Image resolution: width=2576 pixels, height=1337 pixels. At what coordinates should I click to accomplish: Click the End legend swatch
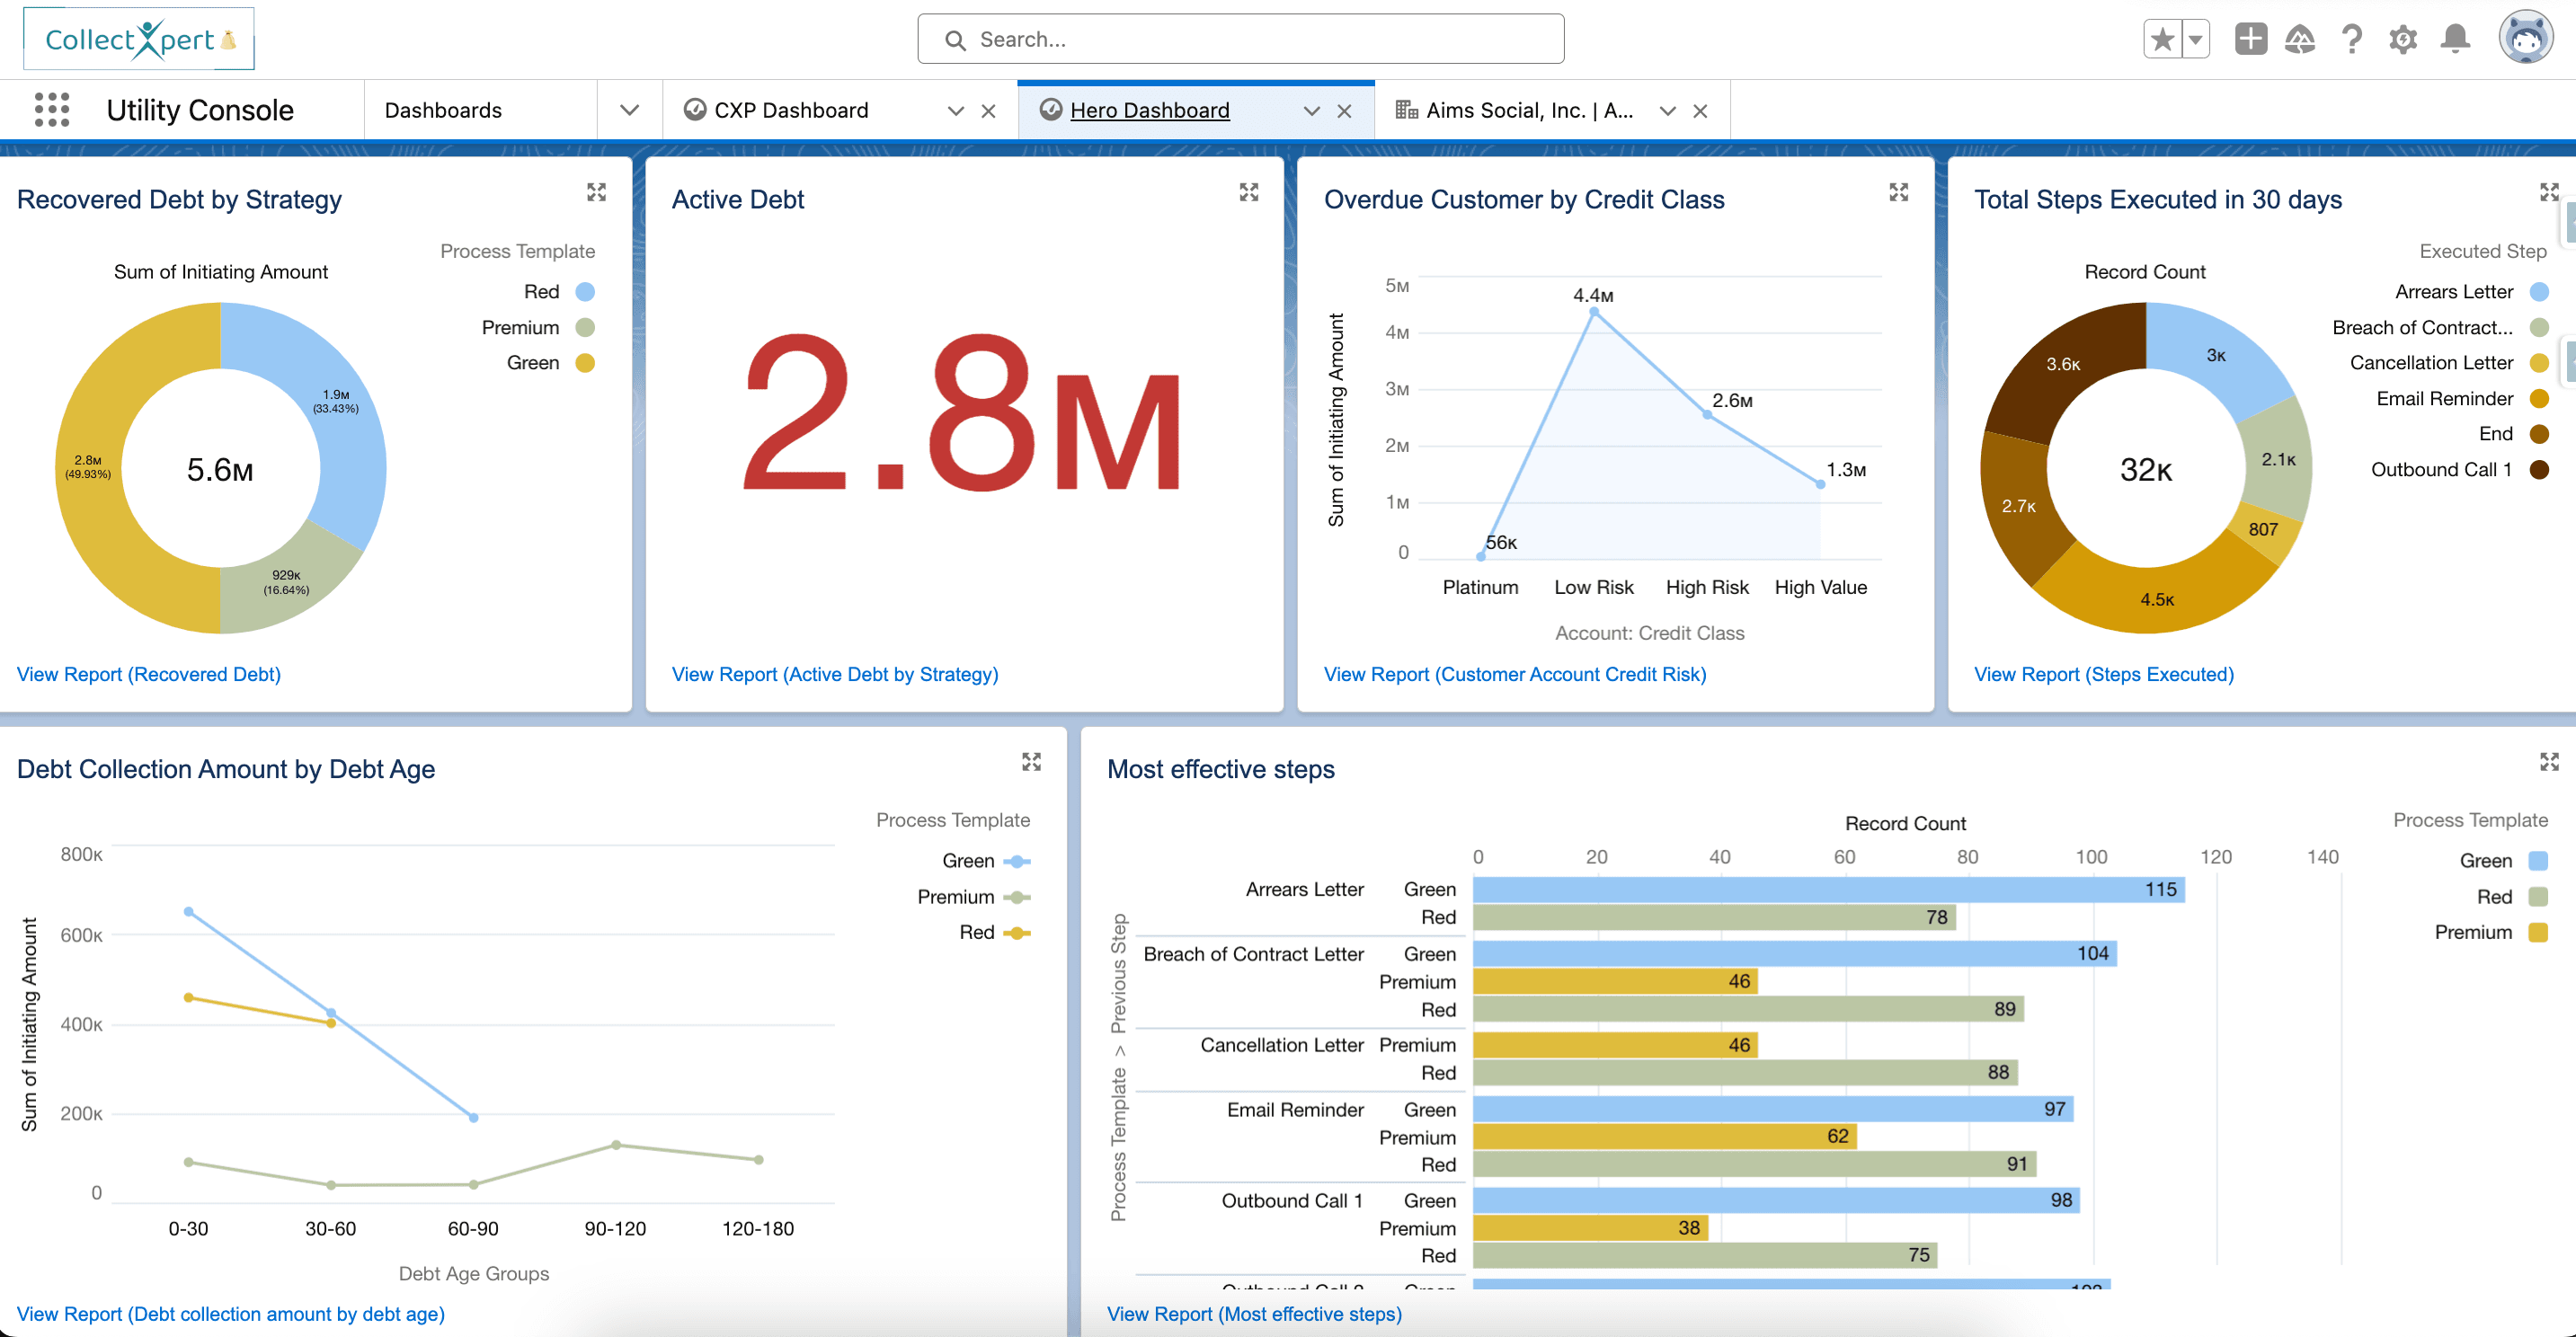(x=2539, y=434)
